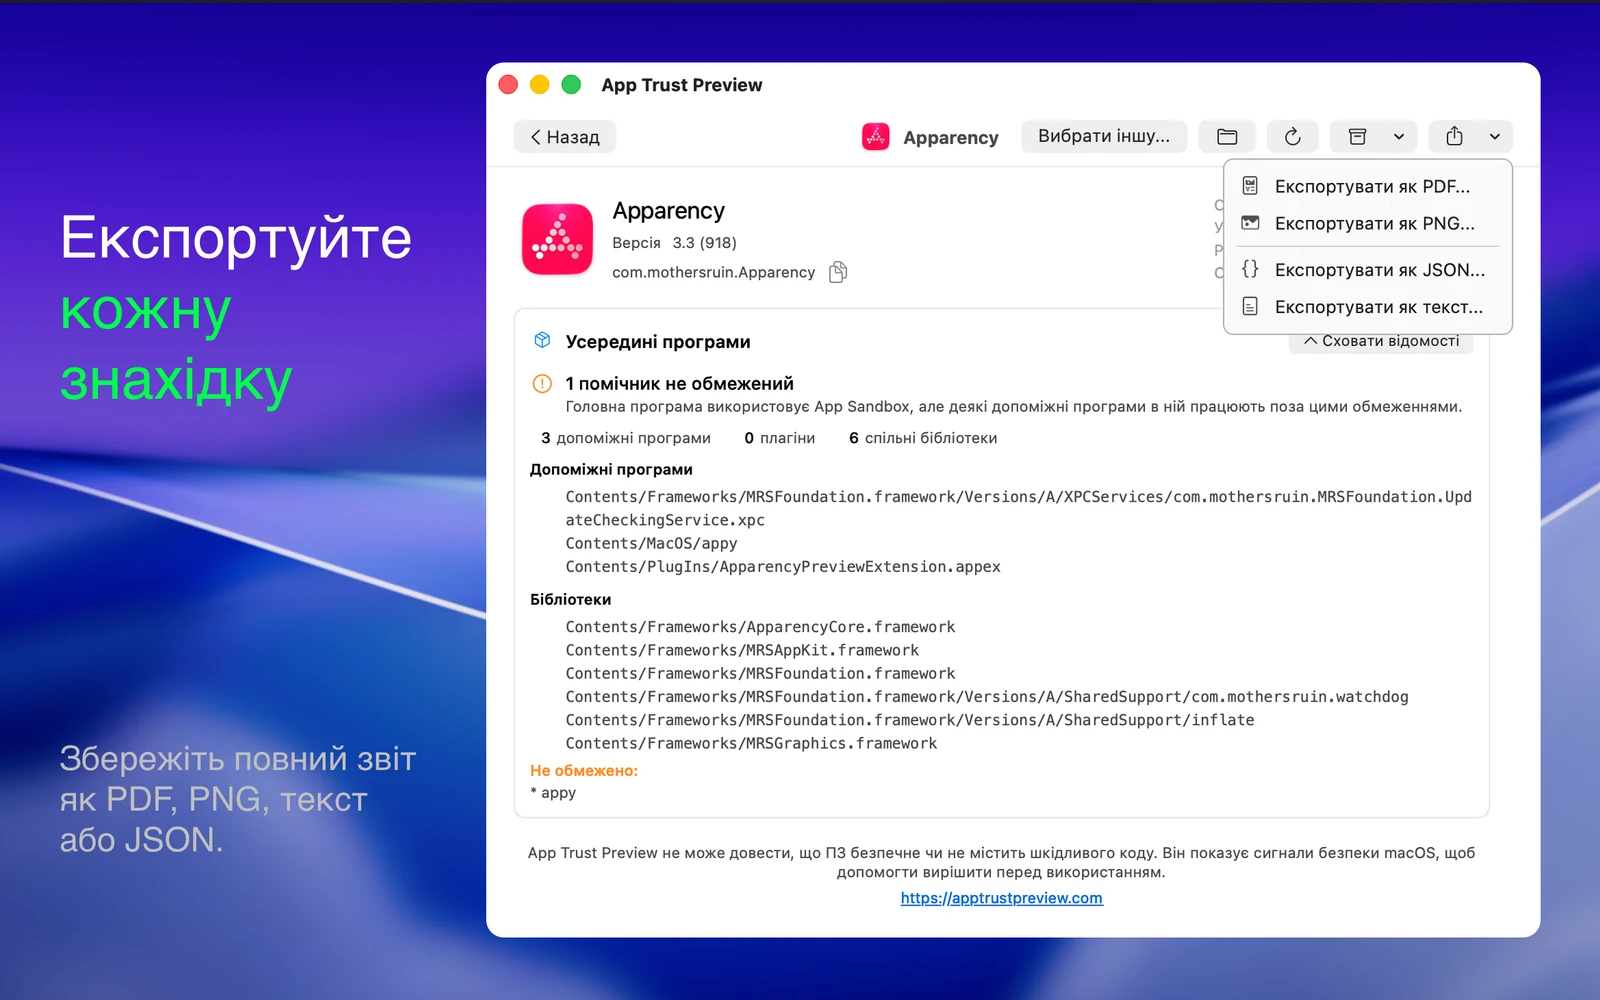Click the Не обмежено: orange label

pyautogui.click(x=584, y=771)
